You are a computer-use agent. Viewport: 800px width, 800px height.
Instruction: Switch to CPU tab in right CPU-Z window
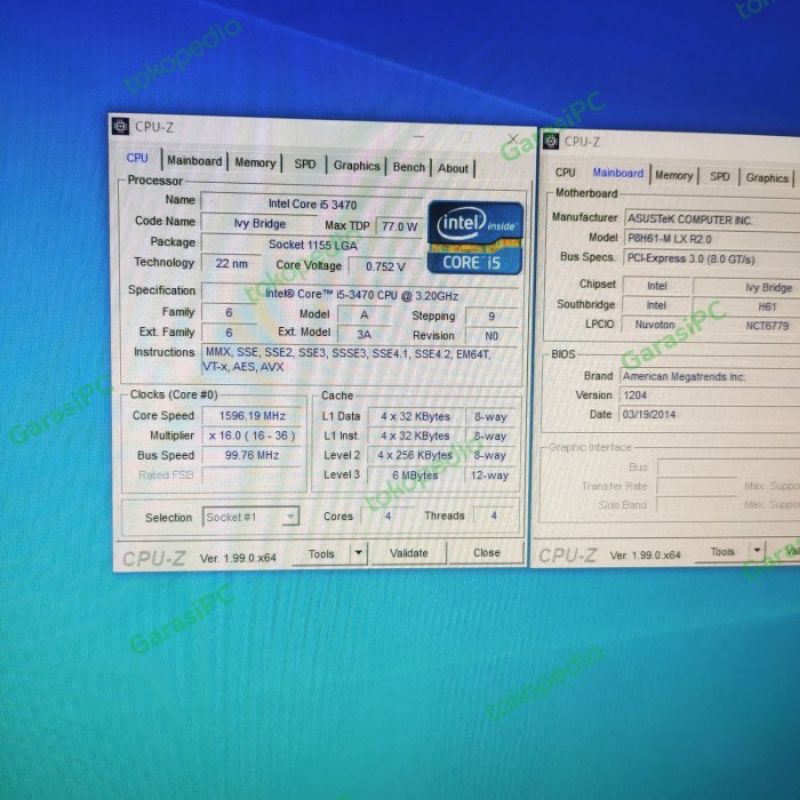[565, 172]
